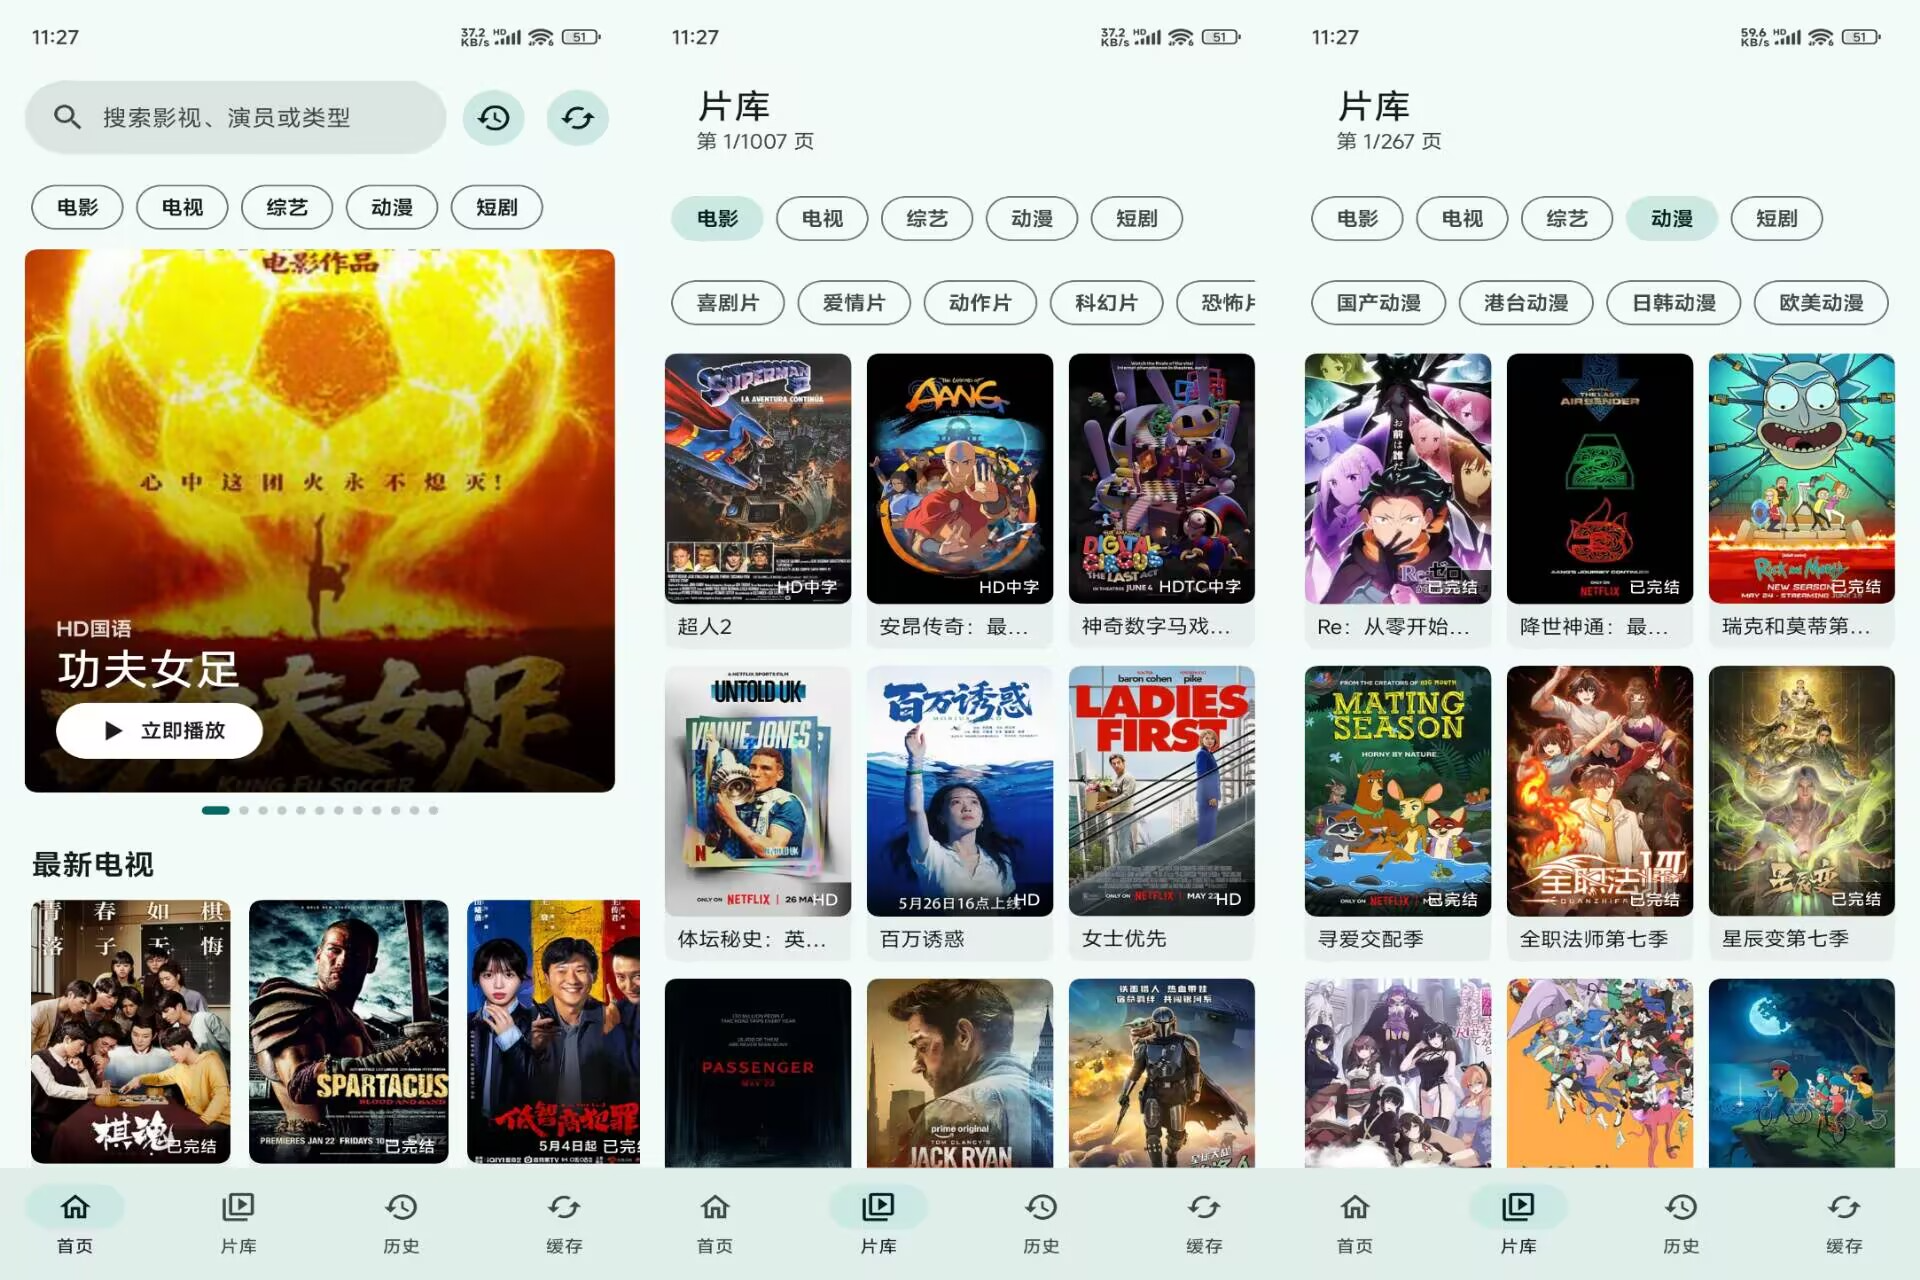The width and height of the screenshot is (1920, 1280).
Task: Click the magnifier icon in search bar
Action: pos(67,117)
